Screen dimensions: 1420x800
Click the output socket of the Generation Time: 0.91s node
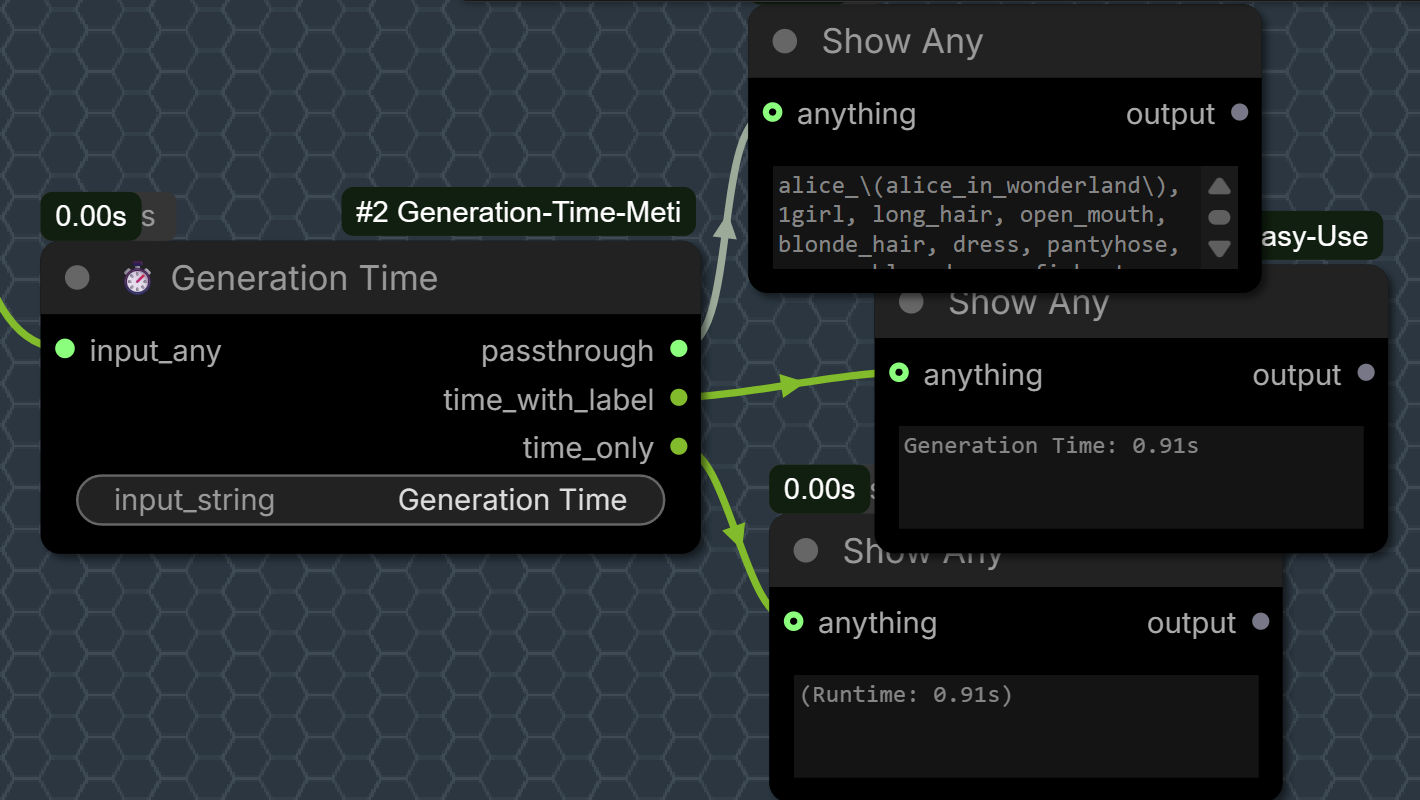tap(1366, 373)
